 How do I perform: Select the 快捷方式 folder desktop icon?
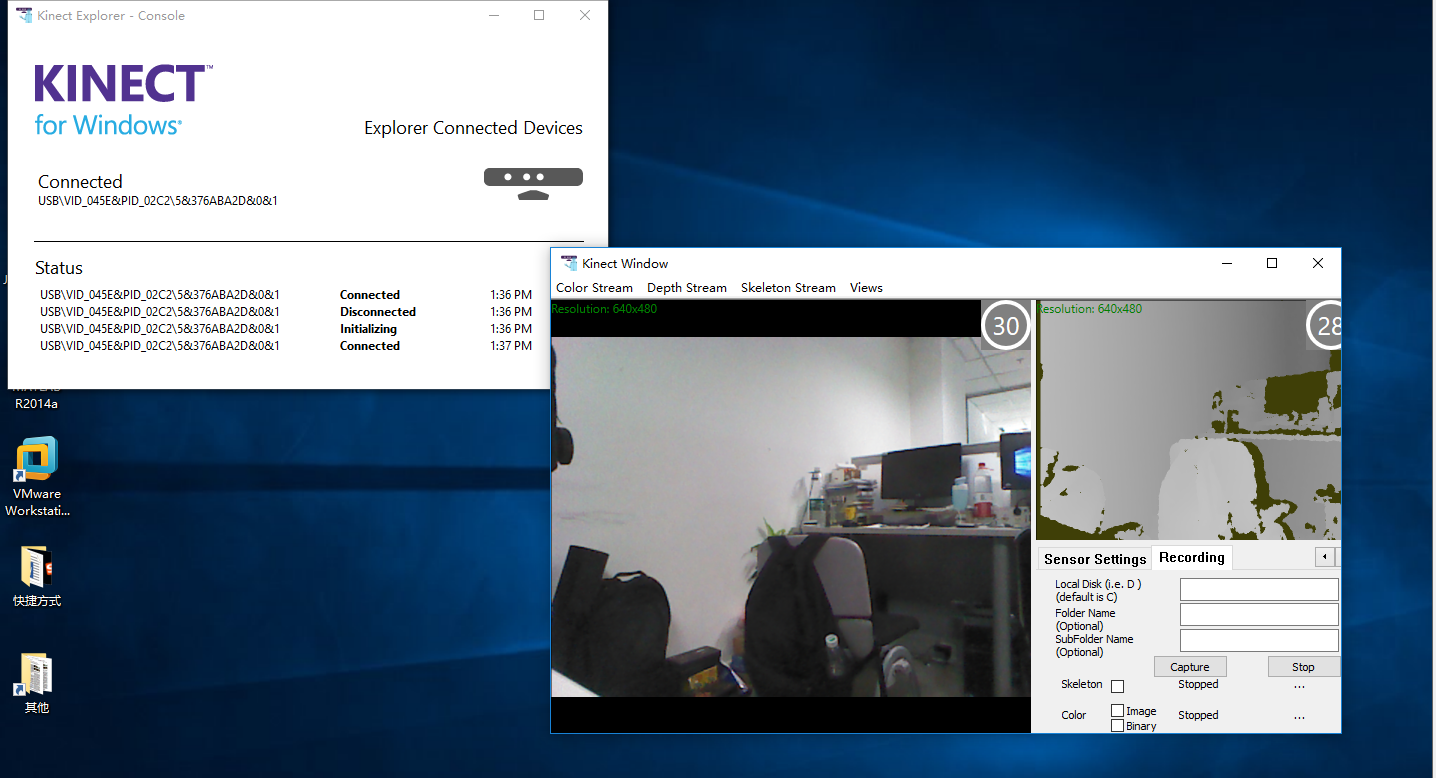(x=37, y=577)
